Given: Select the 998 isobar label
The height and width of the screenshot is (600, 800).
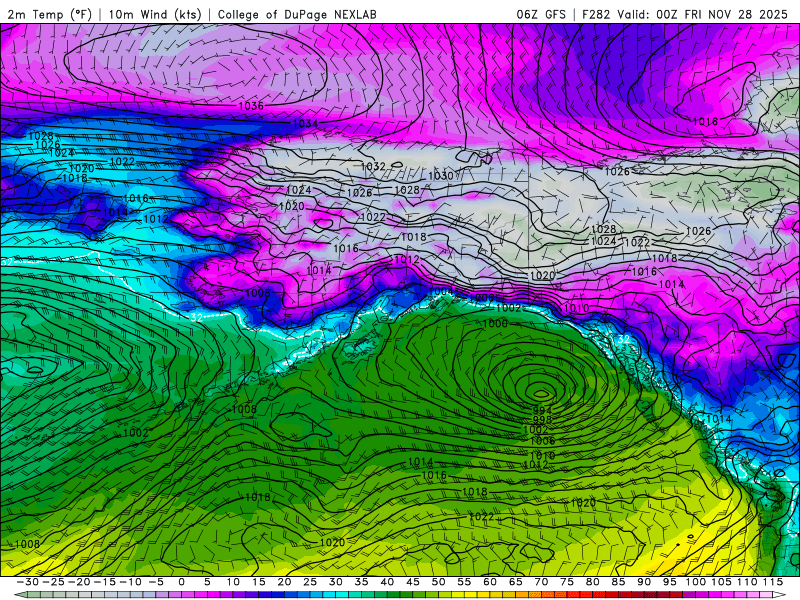Looking at the screenshot, I should [542, 420].
